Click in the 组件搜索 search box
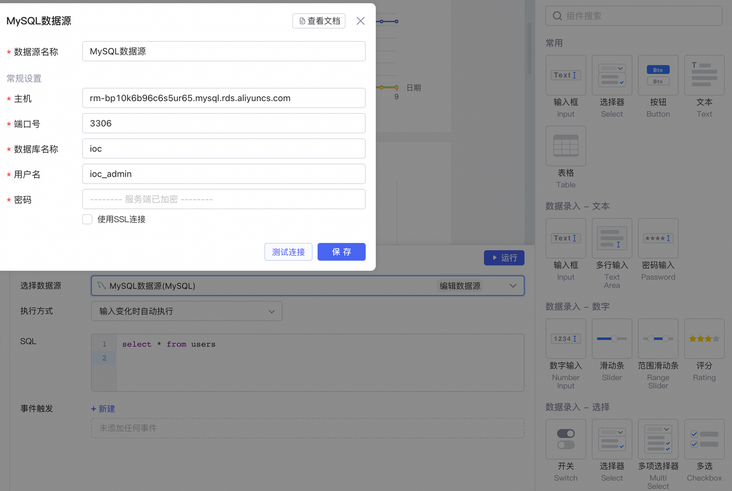The height and width of the screenshot is (491, 732). point(633,16)
